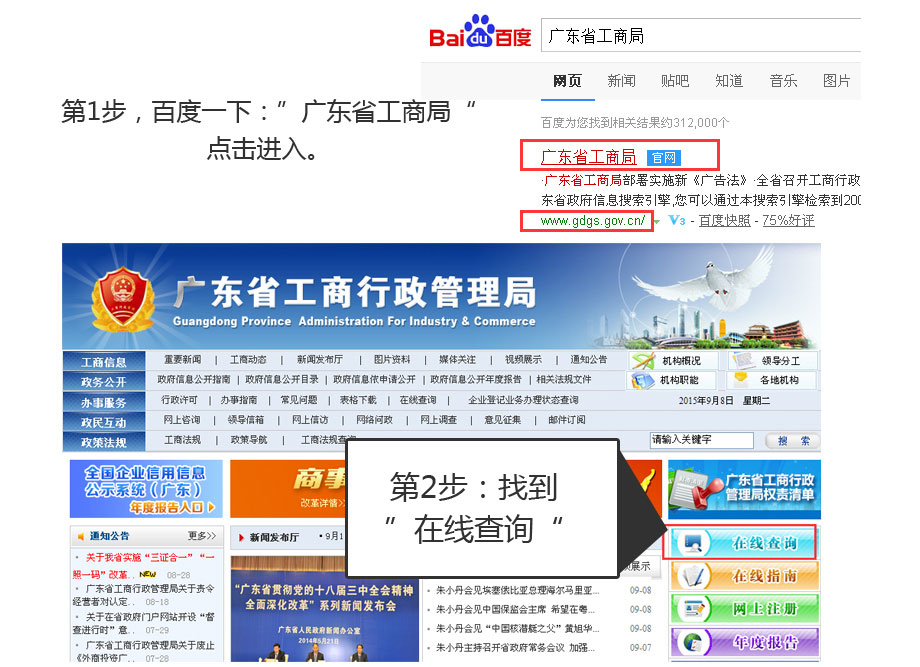920x667 pixels.
Task: Click the 机构职能 icon link
Action: pos(672,380)
